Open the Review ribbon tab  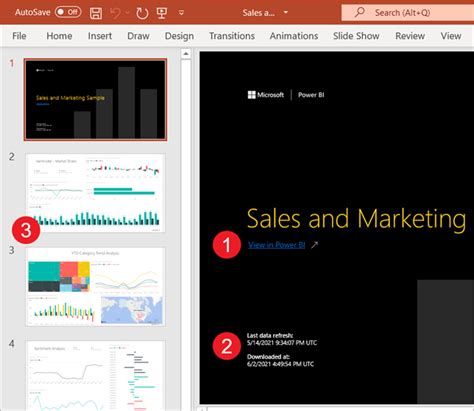(410, 36)
